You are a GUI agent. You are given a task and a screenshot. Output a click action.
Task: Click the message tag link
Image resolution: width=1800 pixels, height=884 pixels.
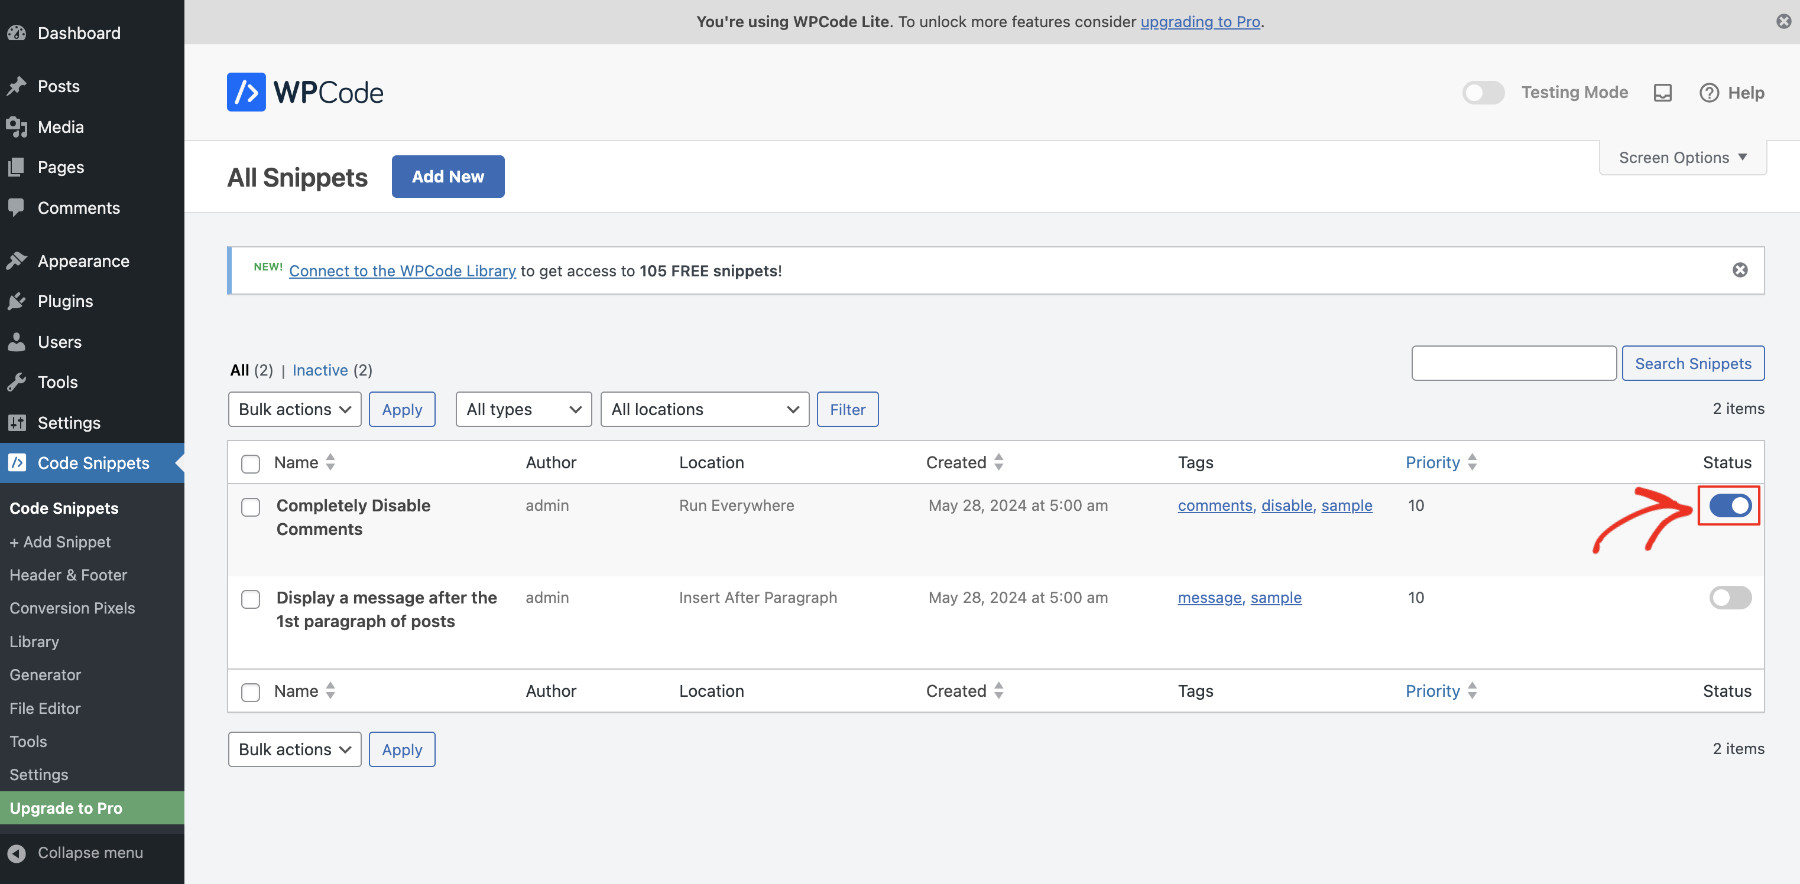point(1209,598)
